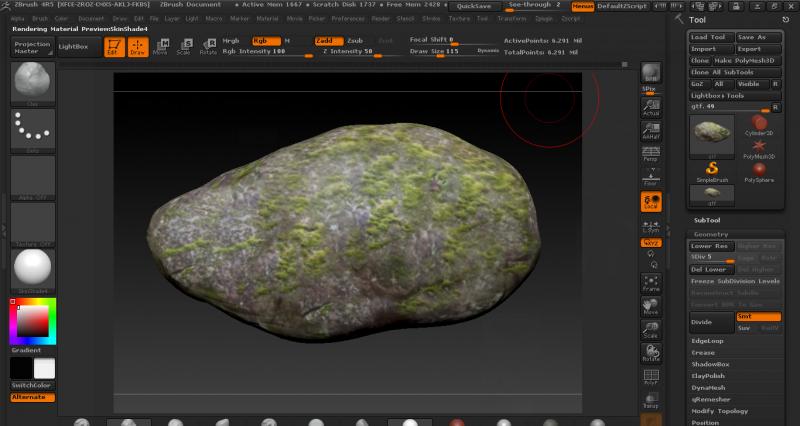Expand the ShadowBox section
This screenshot has height=426, width=800.
[x=711, y=364]
